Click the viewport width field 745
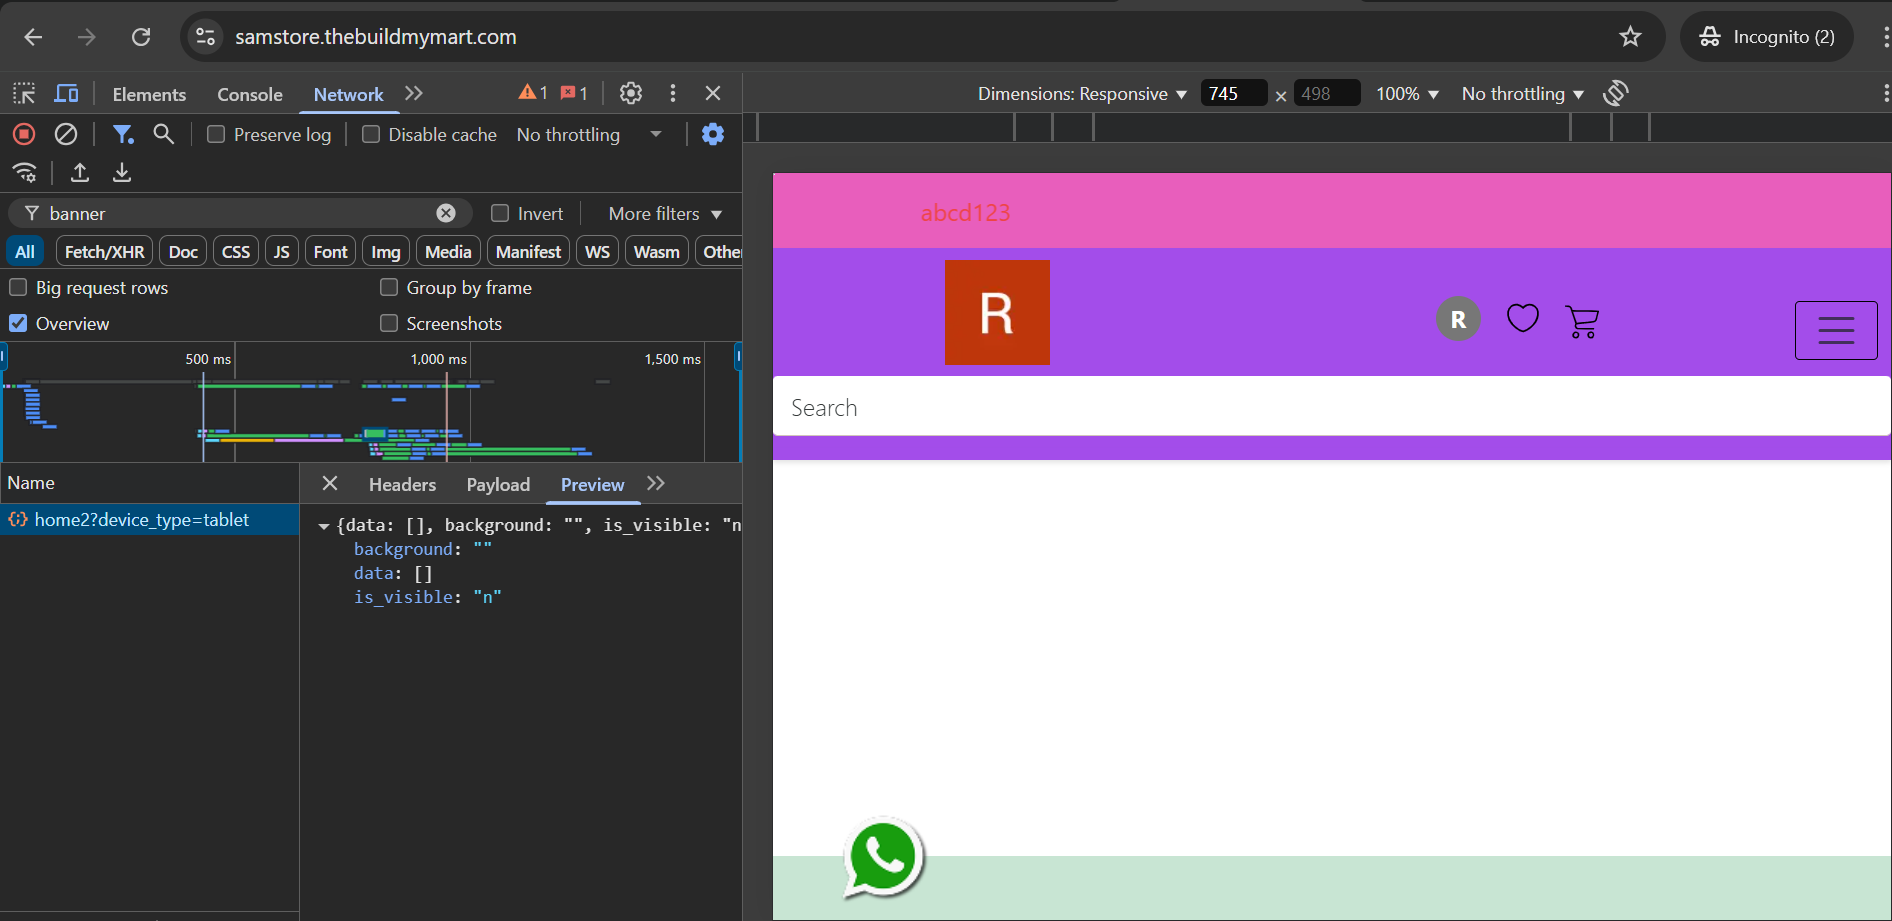The image size is (1892, 921). point(1234,93)
